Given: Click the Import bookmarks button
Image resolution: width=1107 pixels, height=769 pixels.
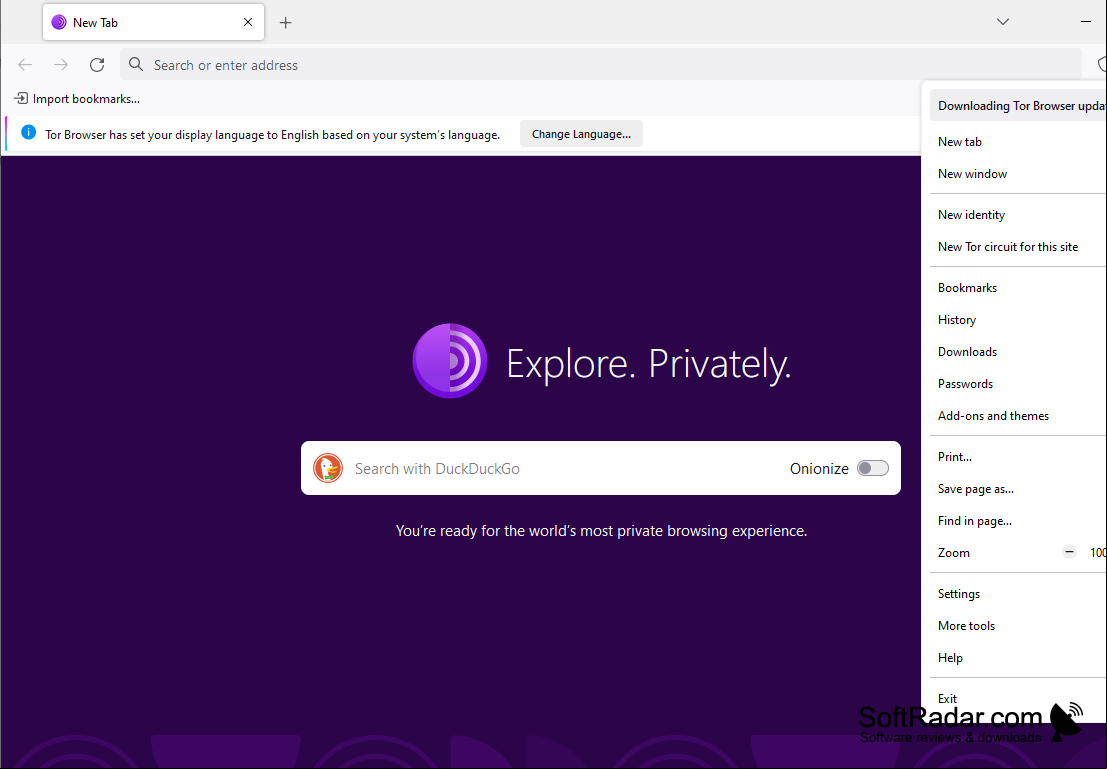Looking at the screenshot, I should [78, 99].
